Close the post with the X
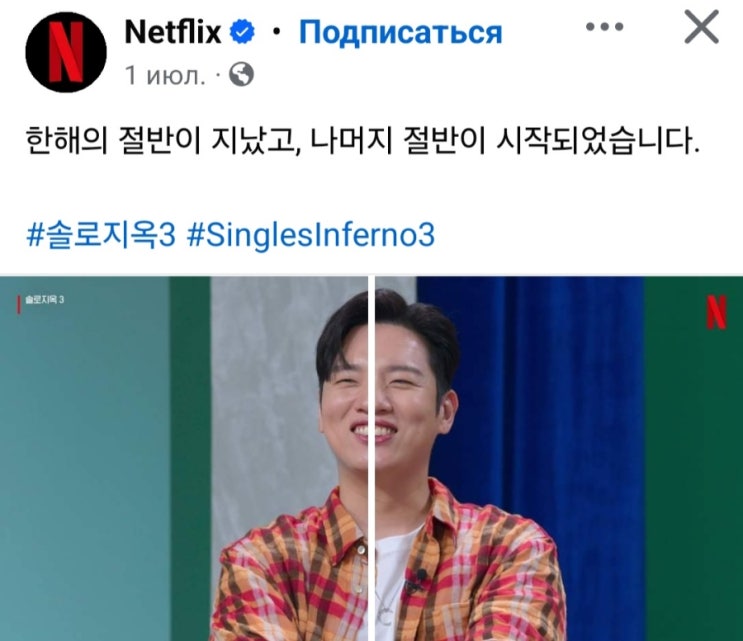743x641 pixels. point(701,27)
